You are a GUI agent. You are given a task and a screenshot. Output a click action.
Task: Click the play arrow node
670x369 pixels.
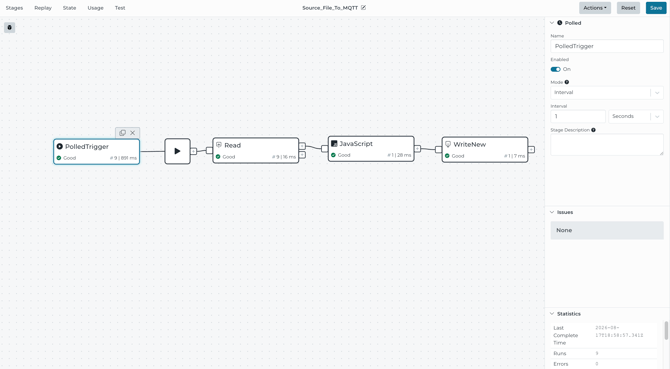(177, 151)
